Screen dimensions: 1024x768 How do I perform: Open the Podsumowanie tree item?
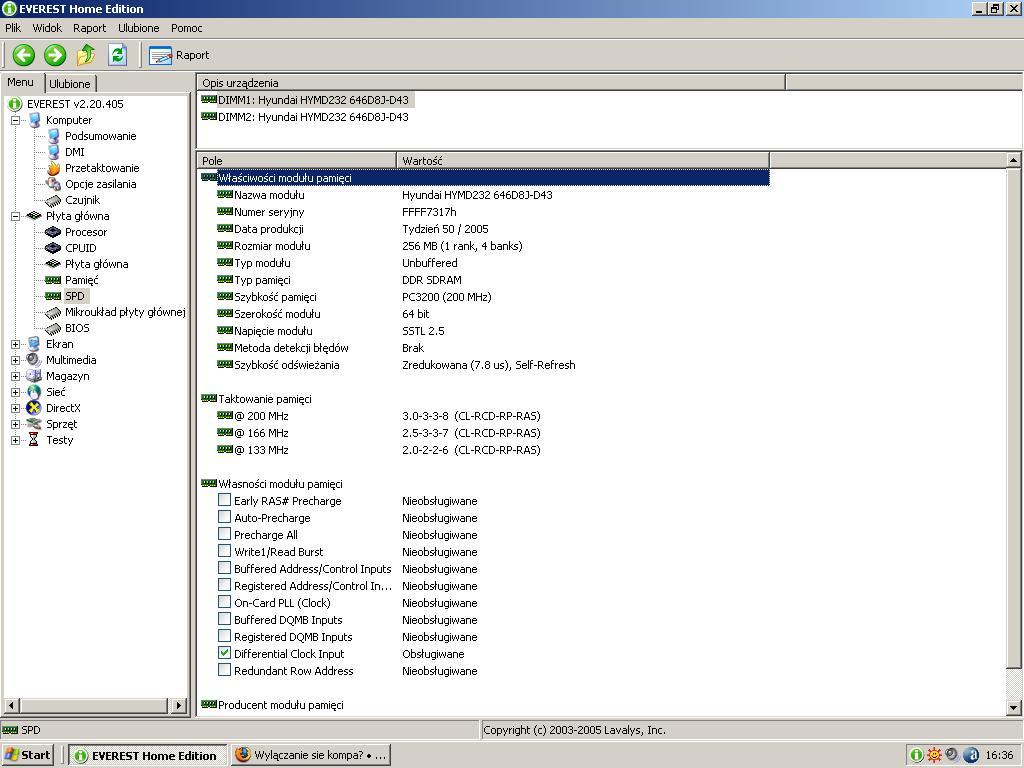(101, 136)
